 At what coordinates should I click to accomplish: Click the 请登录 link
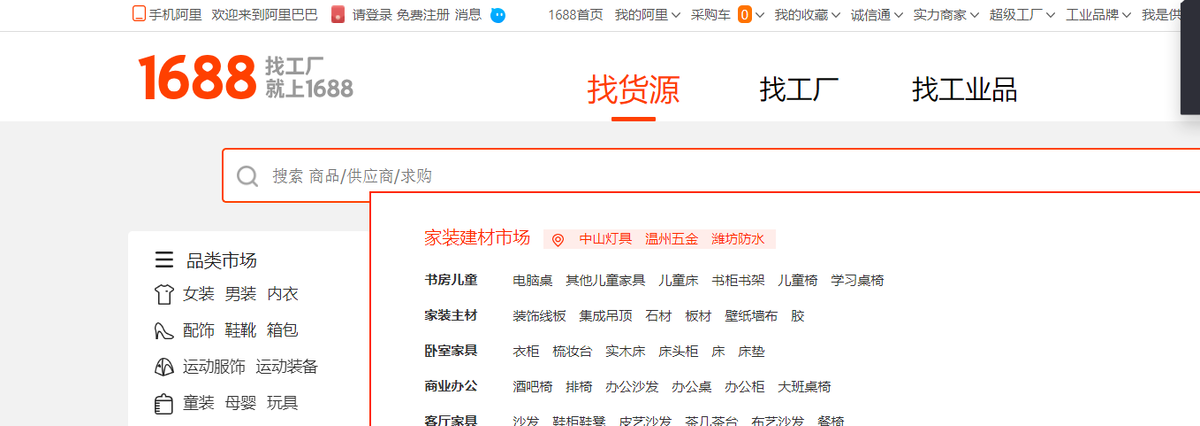[372, 15]
